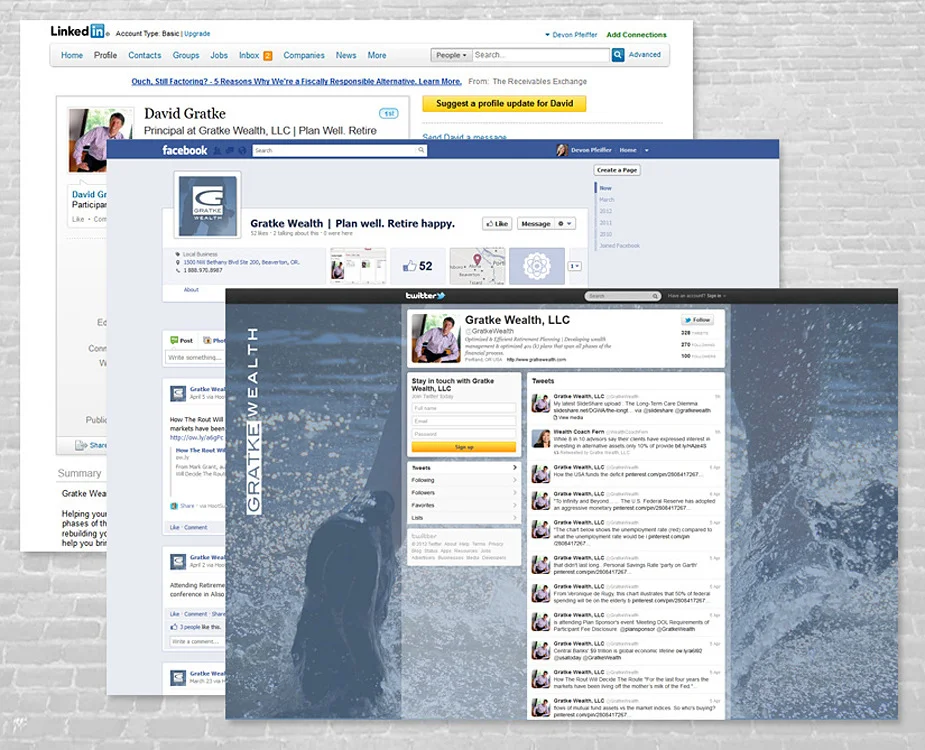Screen dimensions: 925x750
Task: Click the chevron on the Twitter Favorites row
Action: point(514,505)
